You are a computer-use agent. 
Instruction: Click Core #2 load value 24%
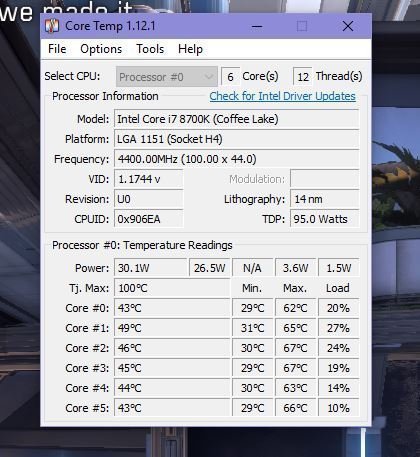pyautogui.click(x=339, y=348)
